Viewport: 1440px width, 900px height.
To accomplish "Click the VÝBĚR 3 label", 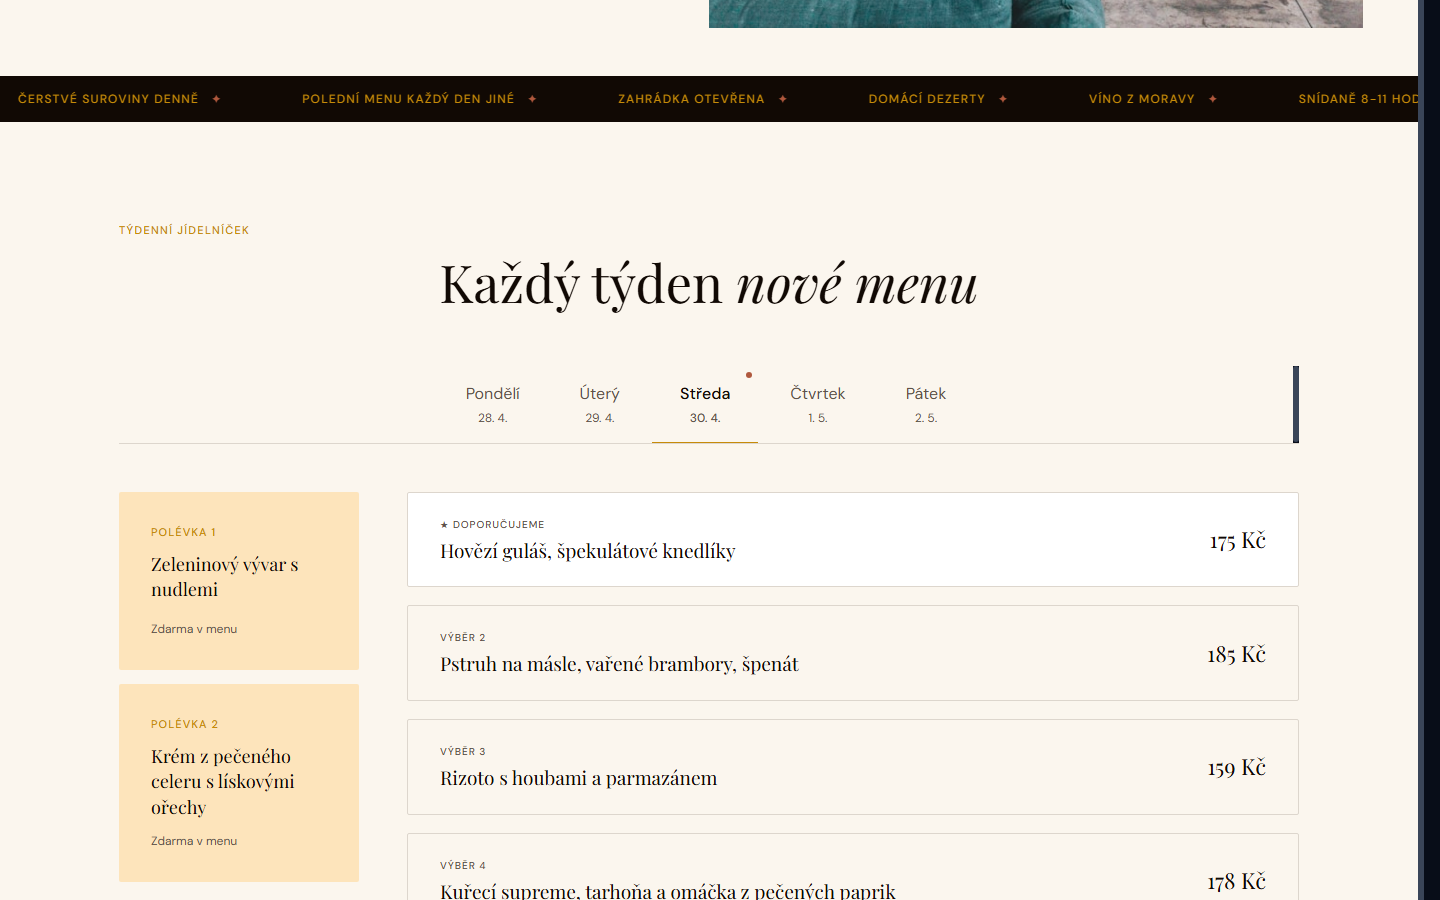I will [463, 751].
